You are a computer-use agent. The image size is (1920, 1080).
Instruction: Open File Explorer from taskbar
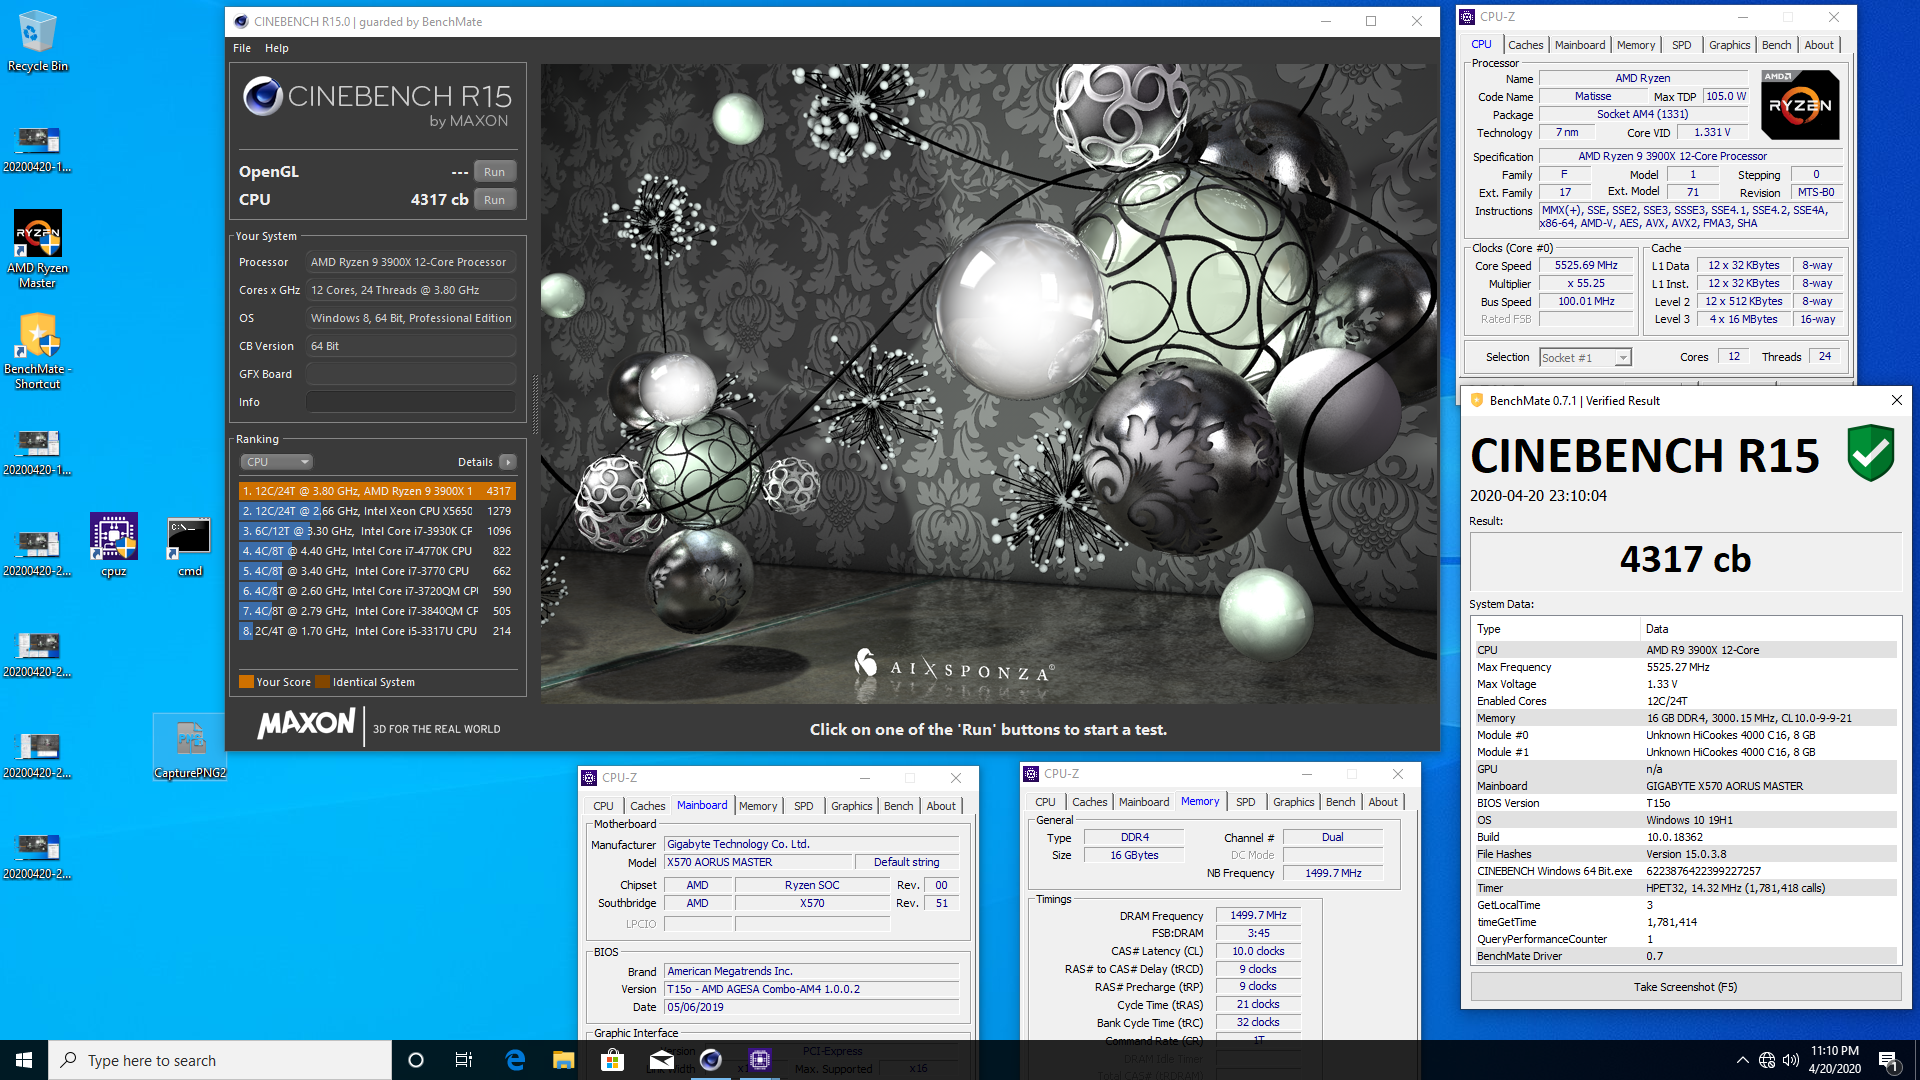564,1060
